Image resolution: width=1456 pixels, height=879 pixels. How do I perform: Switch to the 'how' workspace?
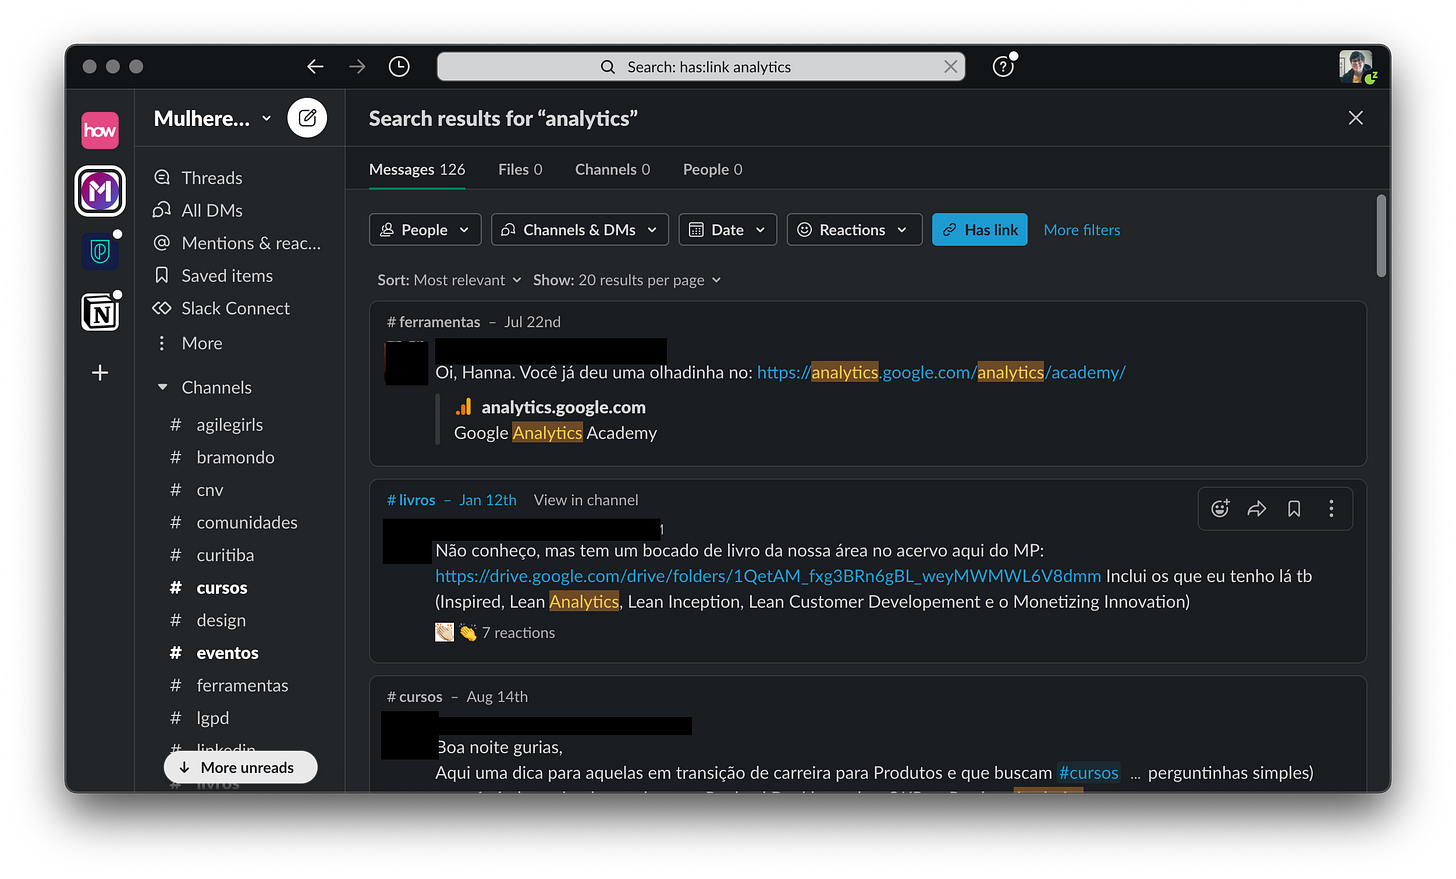coord(100,130)
